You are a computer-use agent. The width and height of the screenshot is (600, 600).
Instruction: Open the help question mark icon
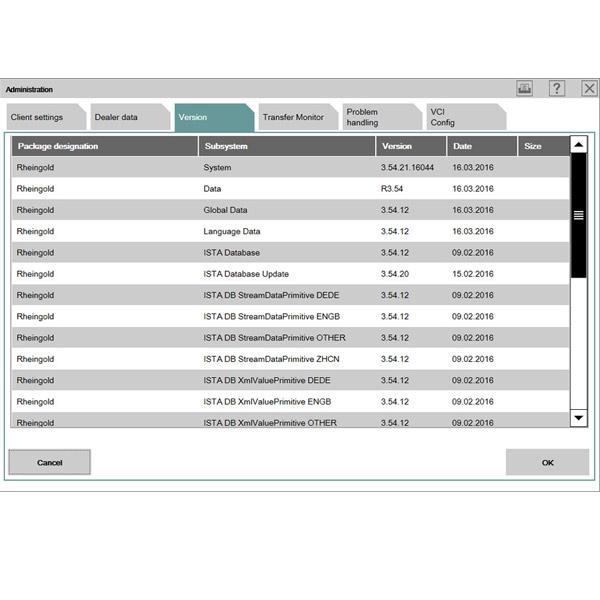point(557,88)
